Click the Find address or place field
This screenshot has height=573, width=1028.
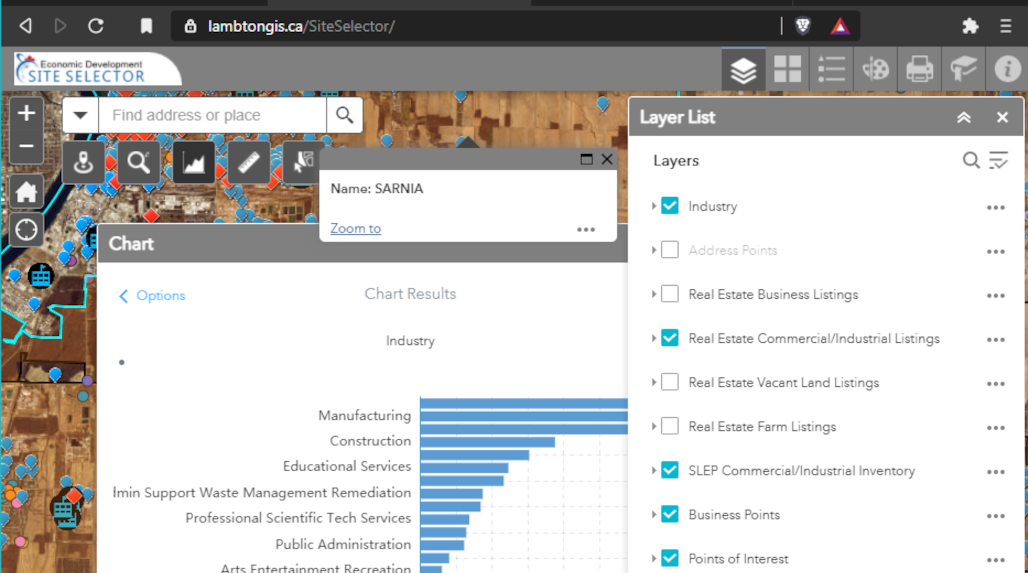212,115
